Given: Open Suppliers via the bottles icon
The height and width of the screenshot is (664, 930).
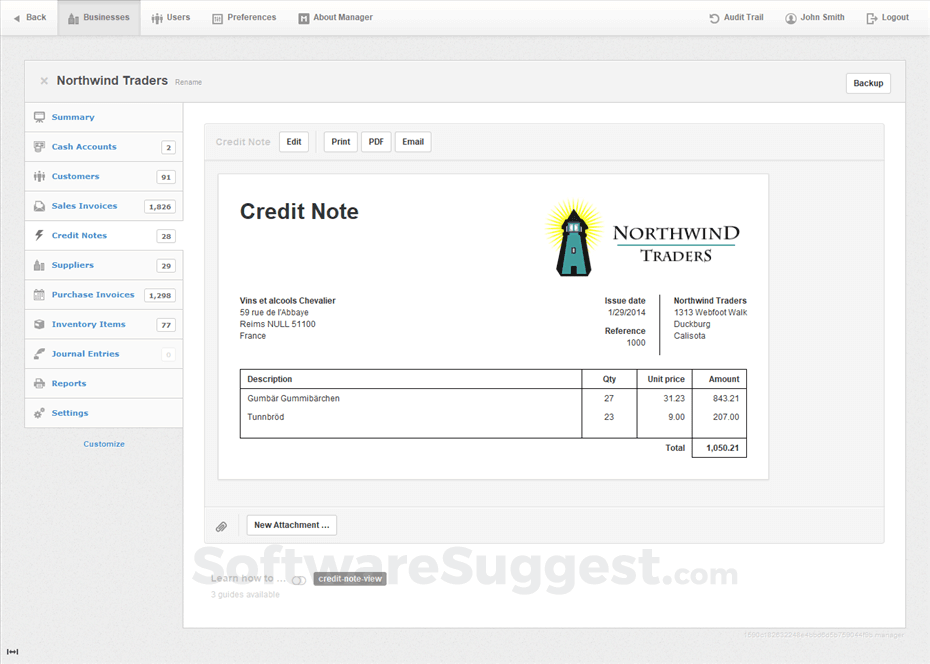Looking at the screenshot, I should tap(39, 265).
